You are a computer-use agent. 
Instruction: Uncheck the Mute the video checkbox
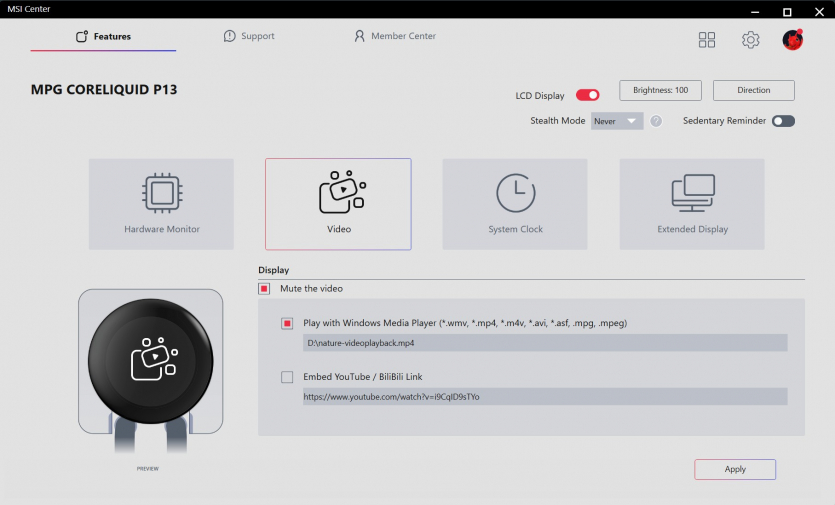(265, 289)
